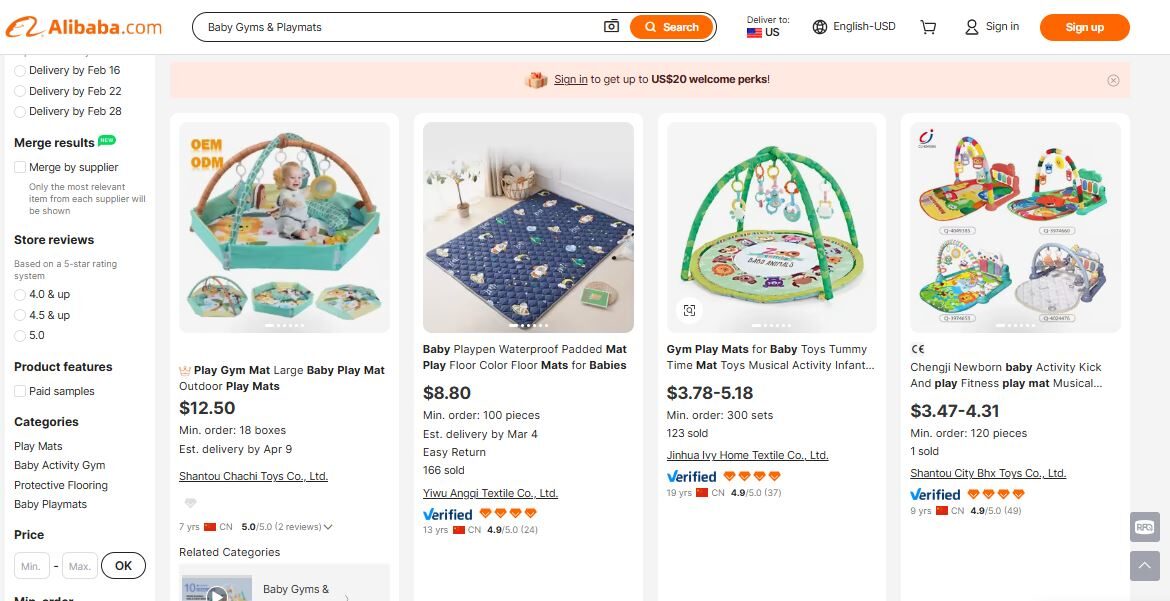The width and height of the screenshot is (1170, 601).
Task: Click the camera image search icon
Action: [x=612, y=27]
